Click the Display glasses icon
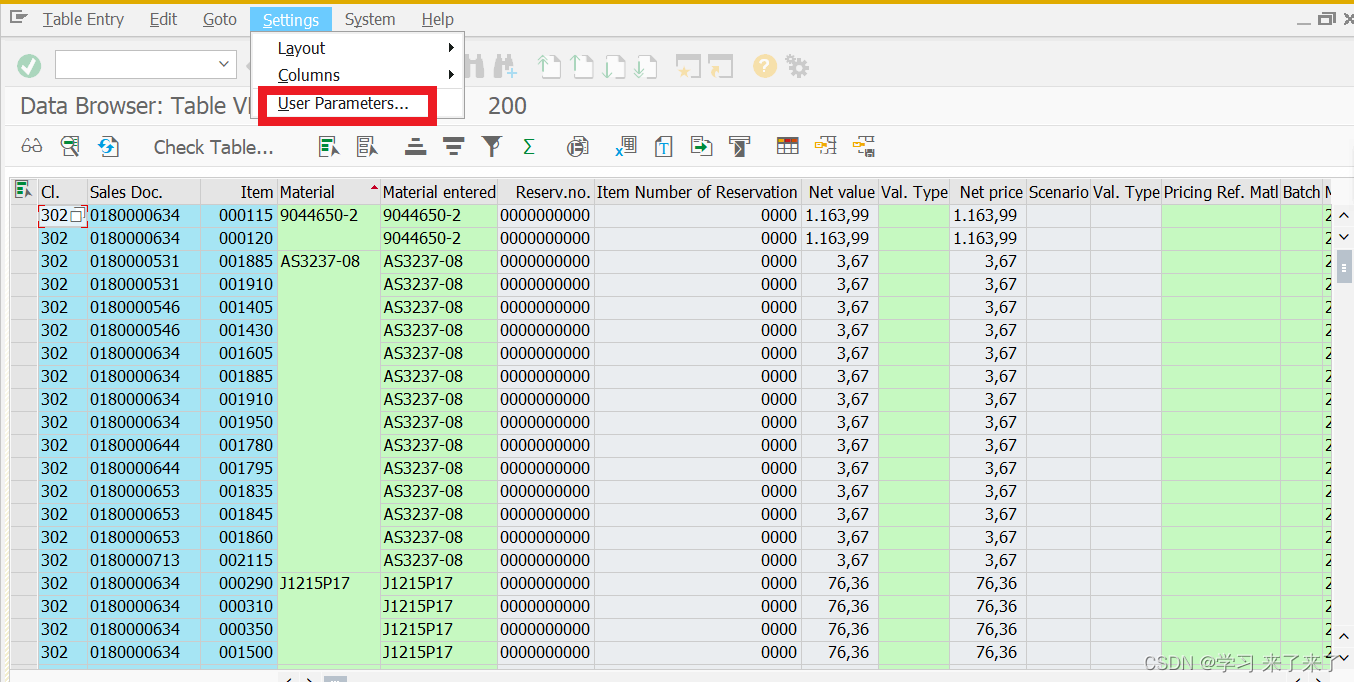Image resolution: width=1354 pixels, height=682 pixels. (32, 147)
